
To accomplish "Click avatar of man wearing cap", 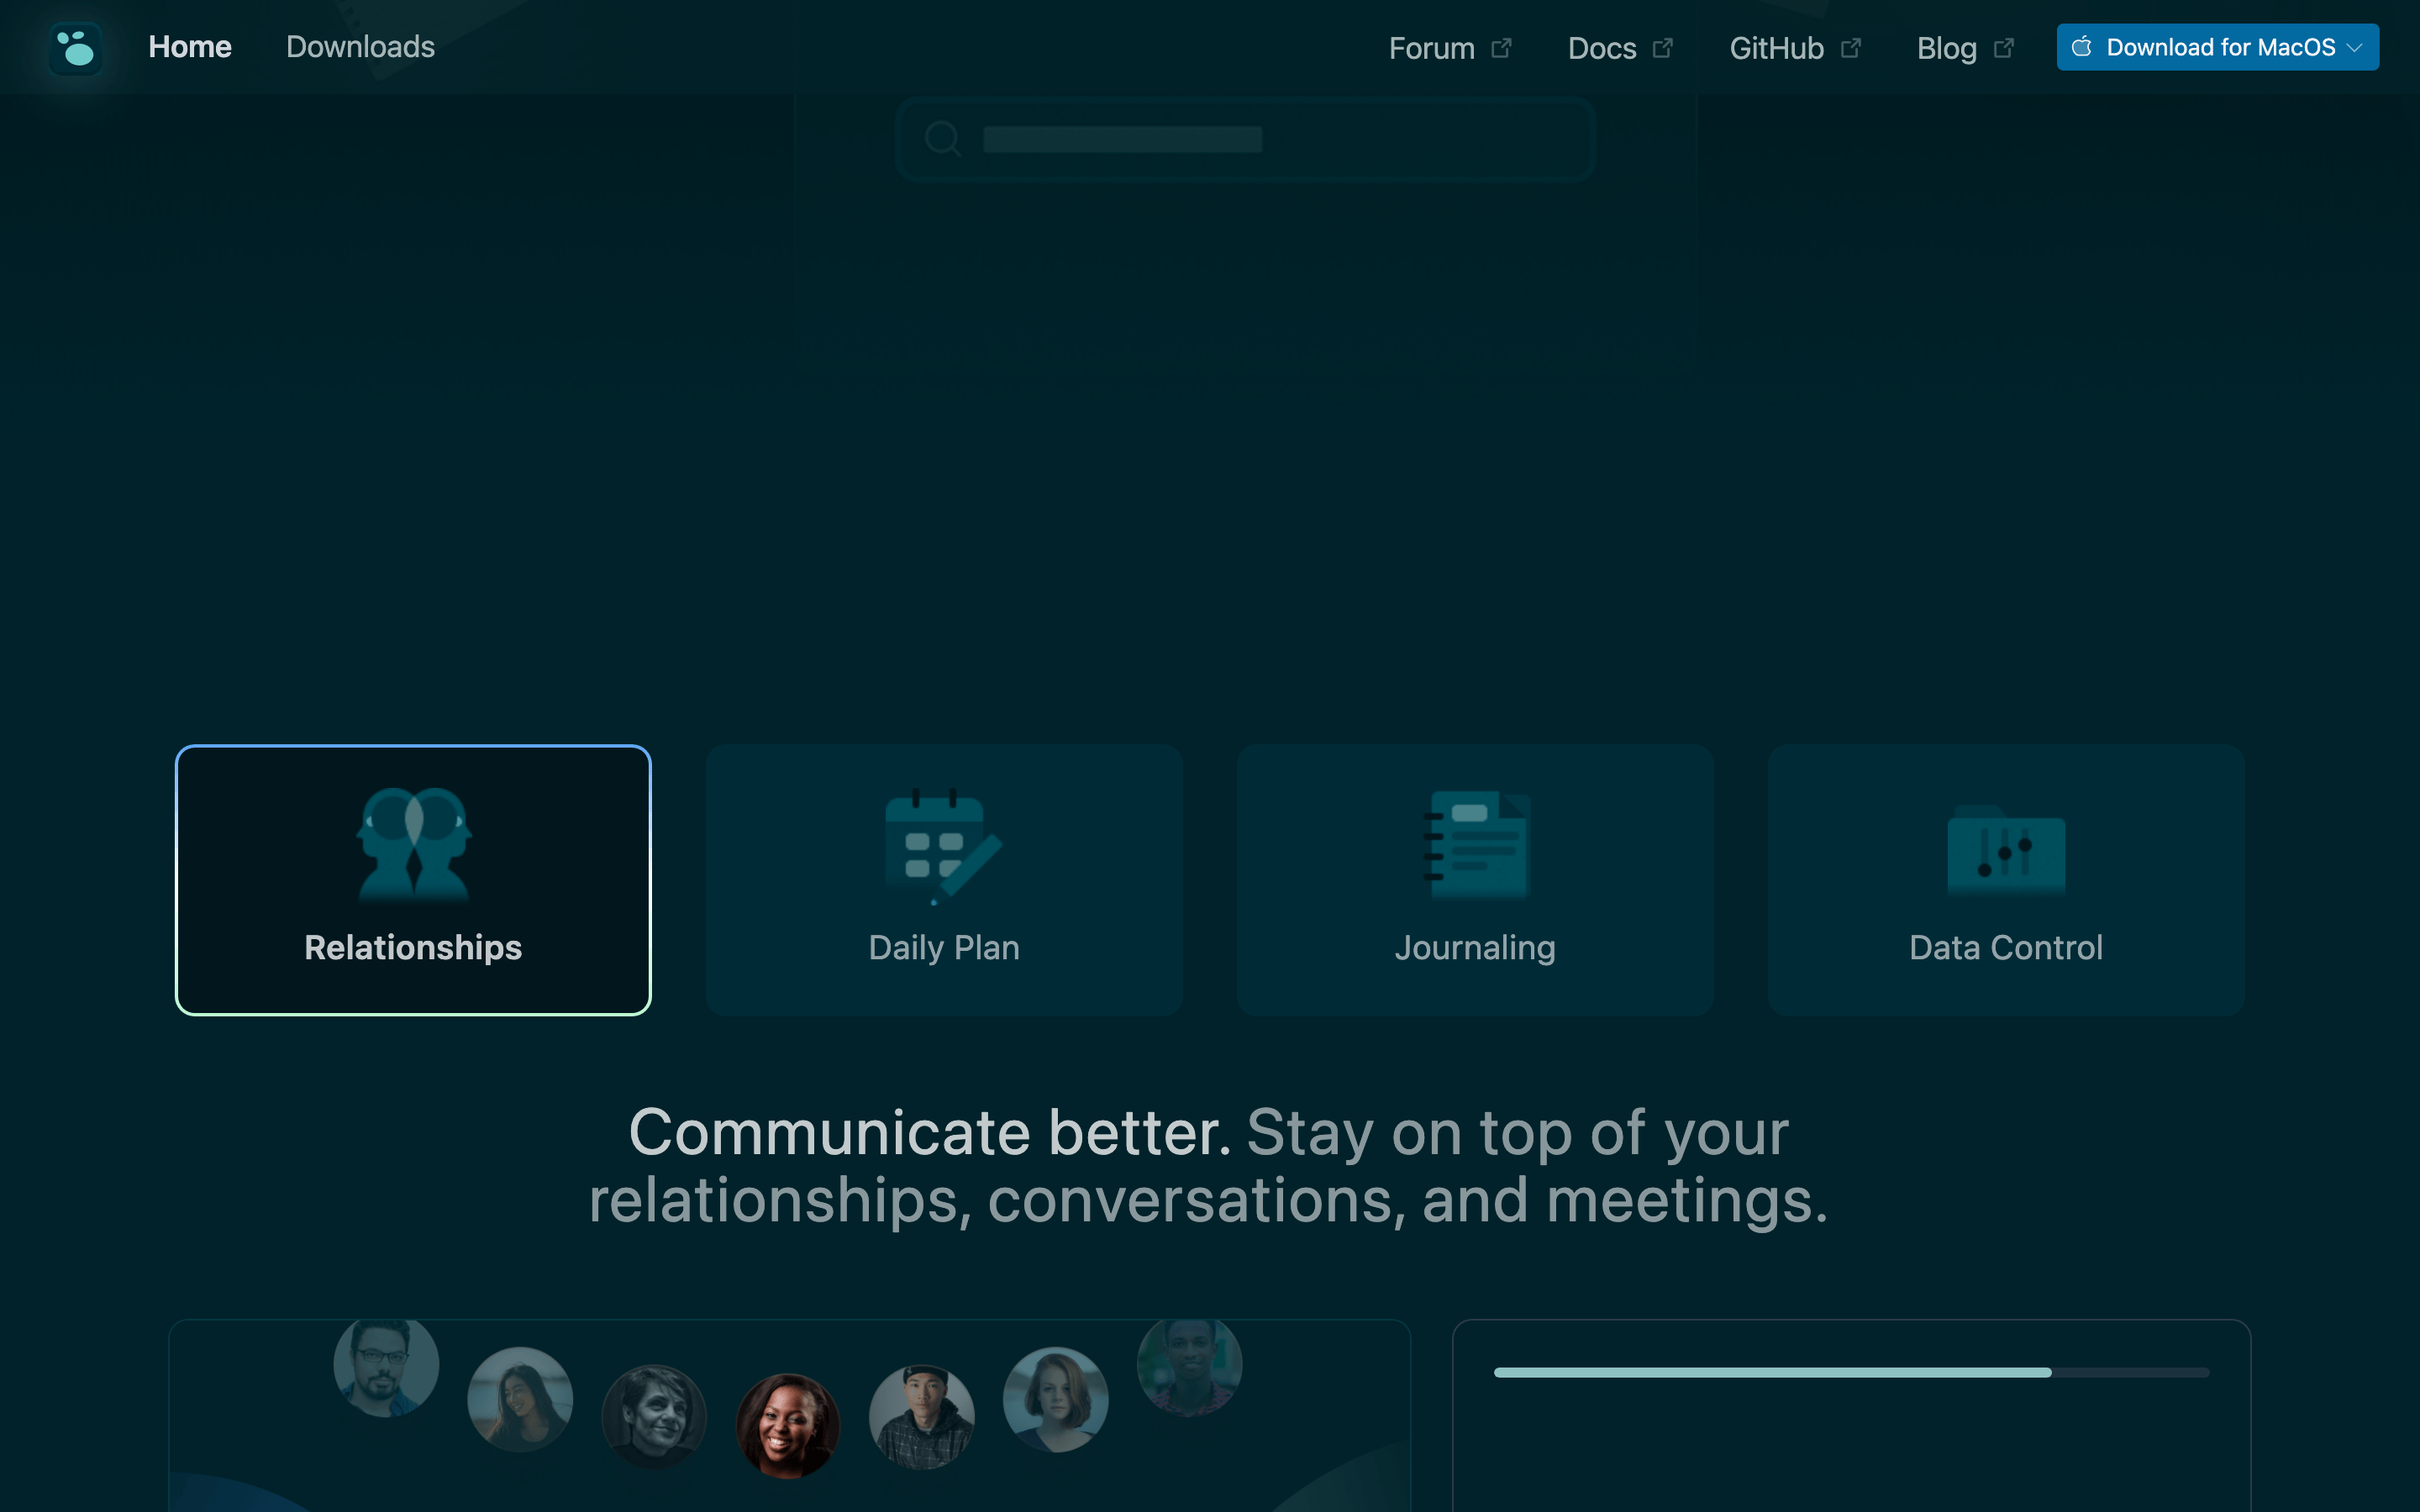I will 922,1416.
